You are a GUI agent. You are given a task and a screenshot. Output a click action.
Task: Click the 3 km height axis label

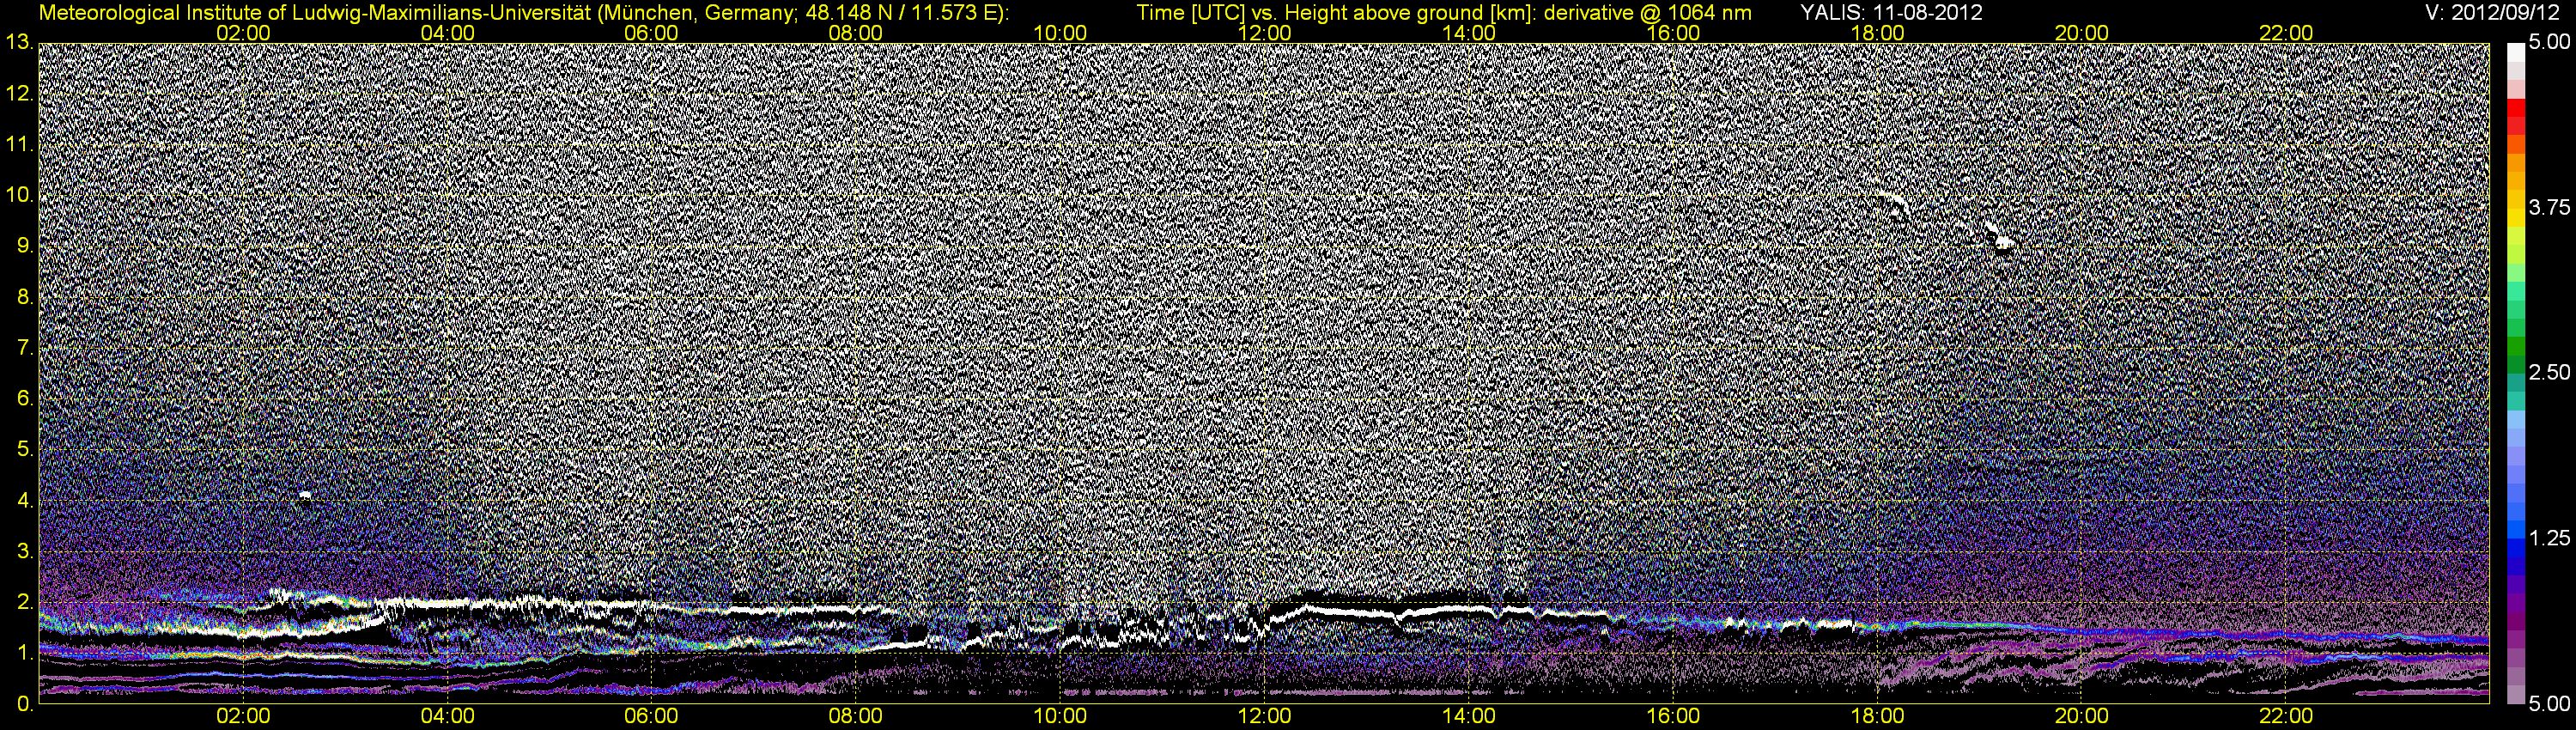[24, 551]
